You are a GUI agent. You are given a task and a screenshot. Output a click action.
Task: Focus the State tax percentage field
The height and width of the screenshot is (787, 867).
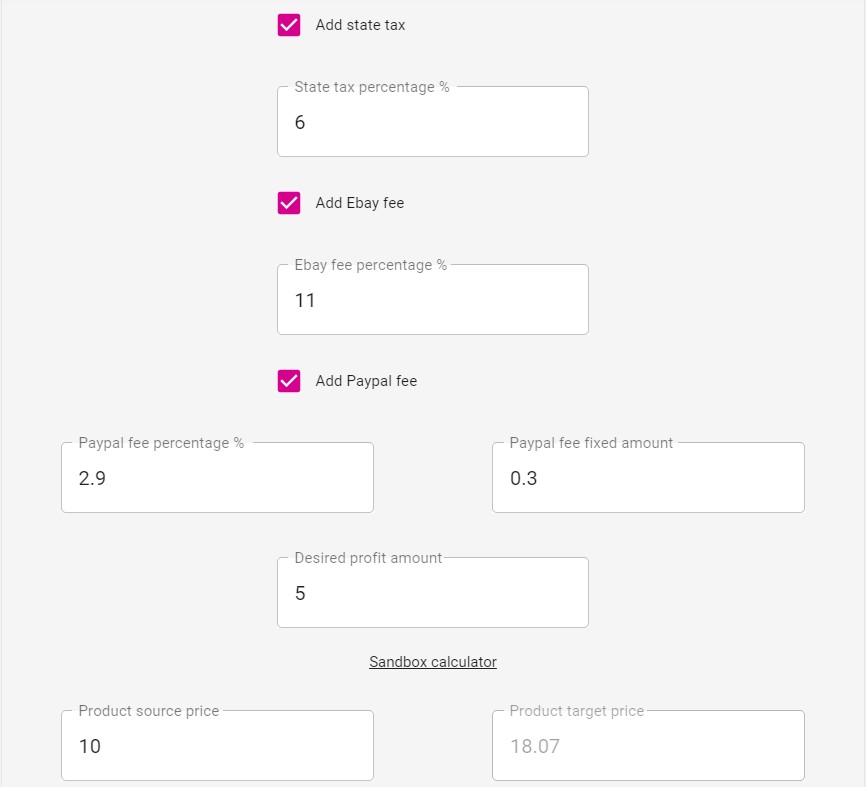coord(432,122)
